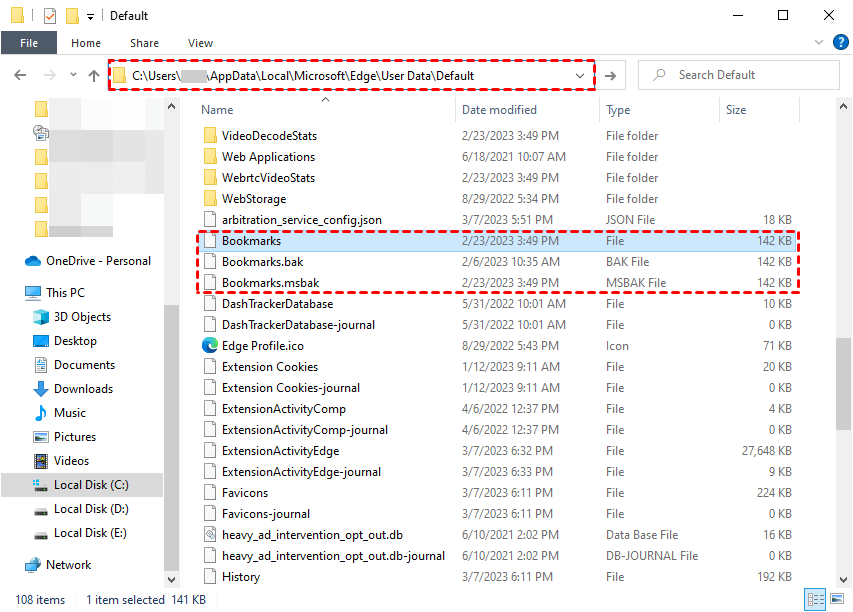Select the Extension Cookies-journal file
The image size is (853, 612).
point(498,388)
